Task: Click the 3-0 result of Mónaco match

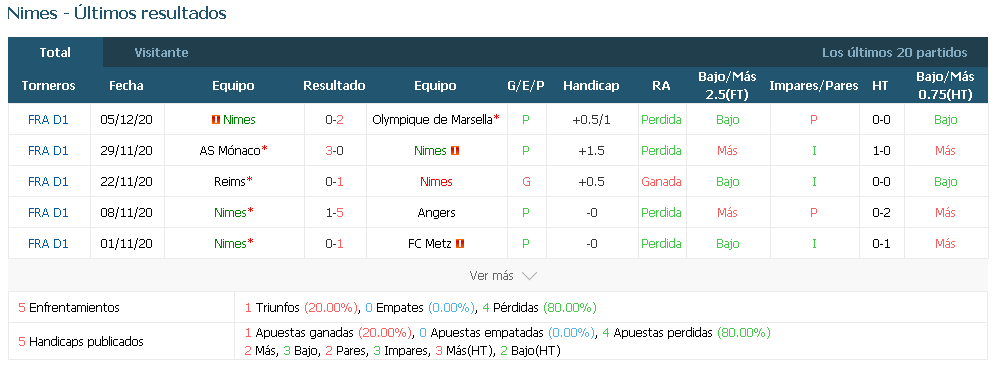Action: 334,151
